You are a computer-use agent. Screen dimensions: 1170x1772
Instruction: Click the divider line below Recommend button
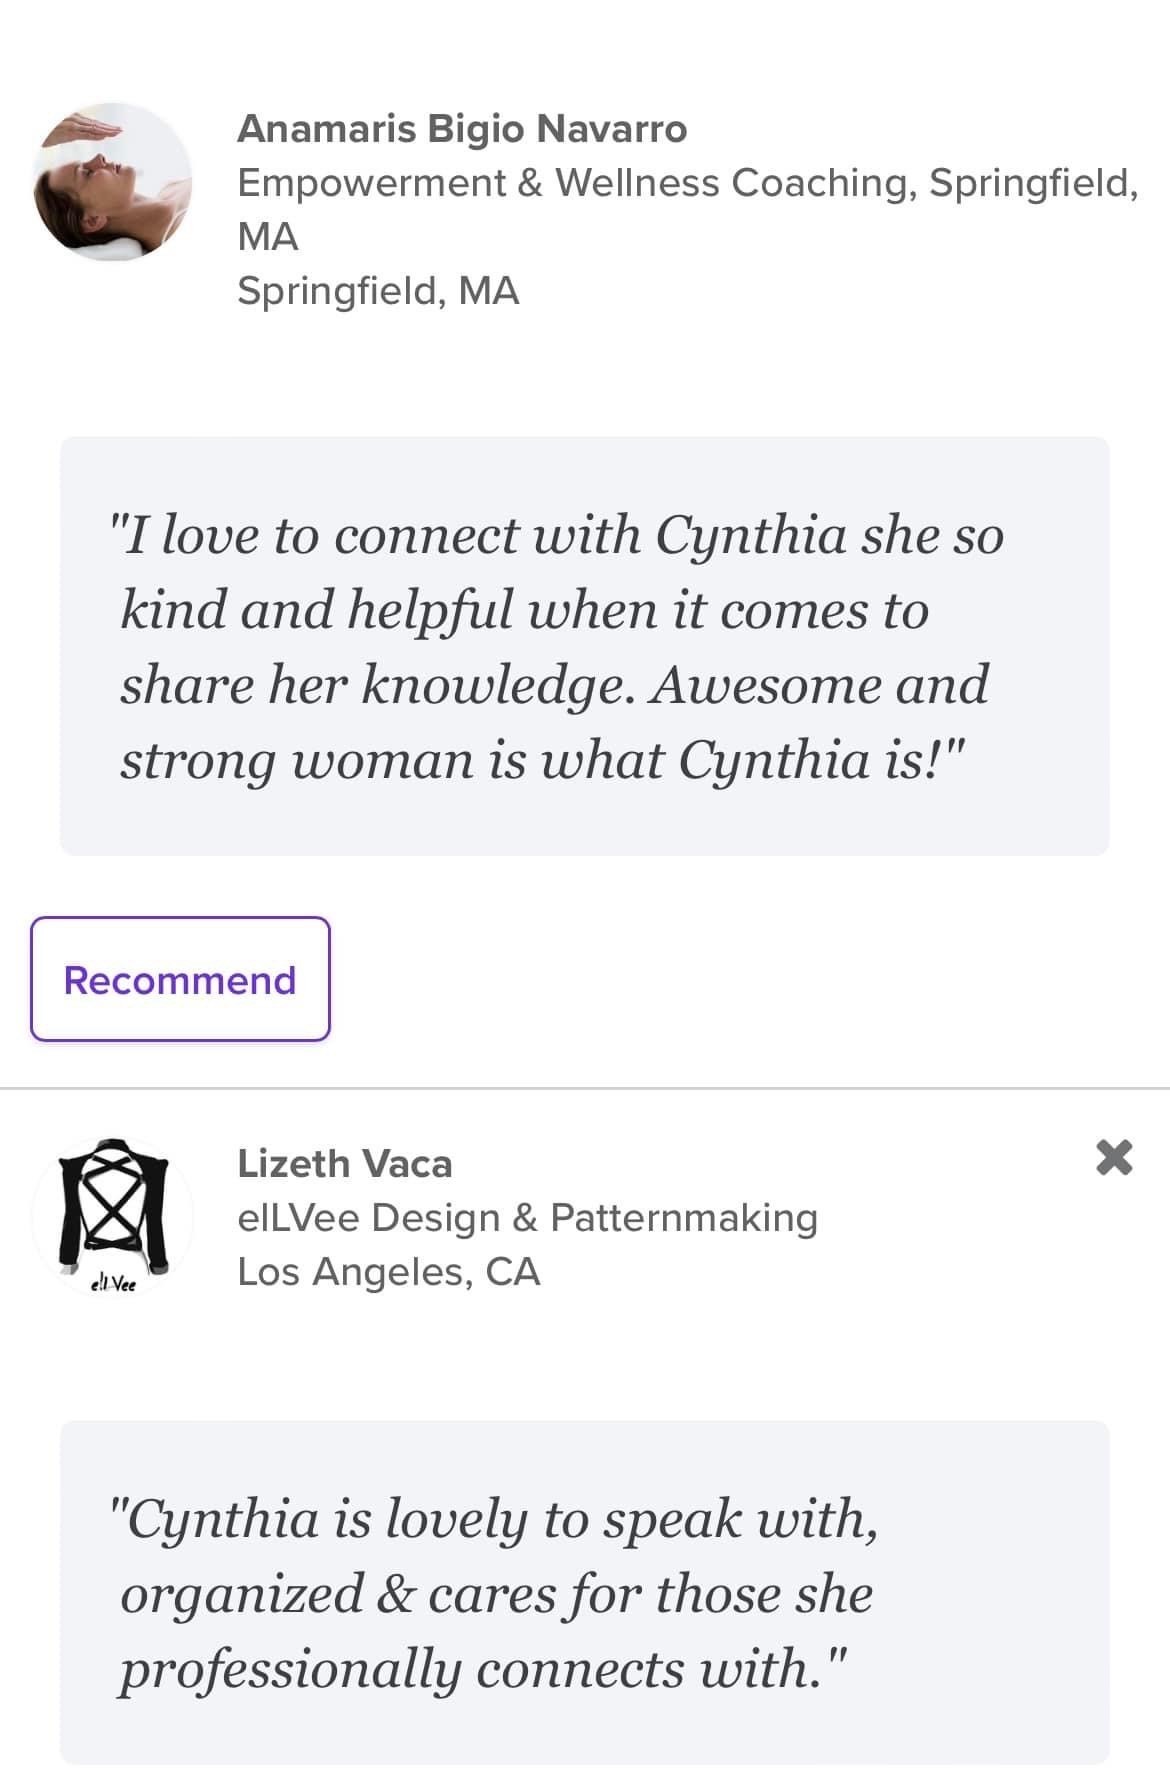585,1087
